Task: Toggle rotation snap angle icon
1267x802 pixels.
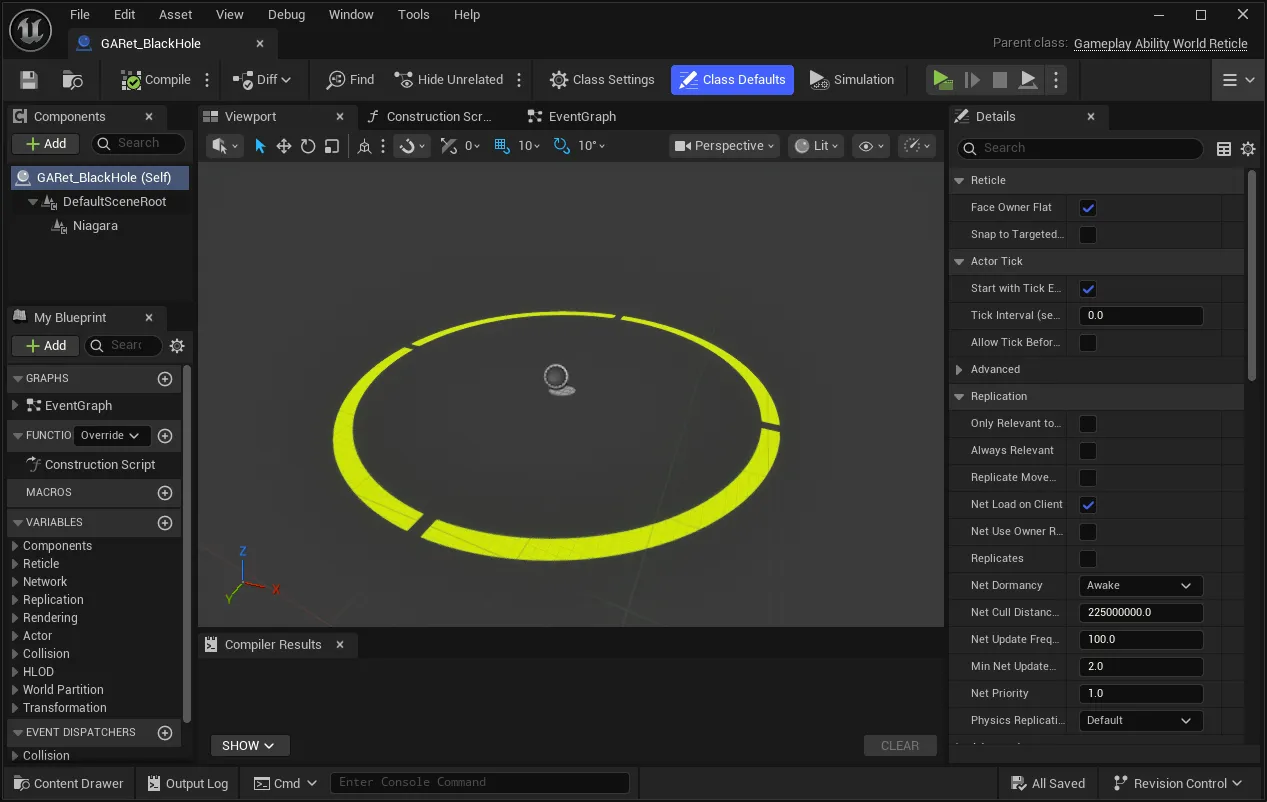Action: coord(562,146)
